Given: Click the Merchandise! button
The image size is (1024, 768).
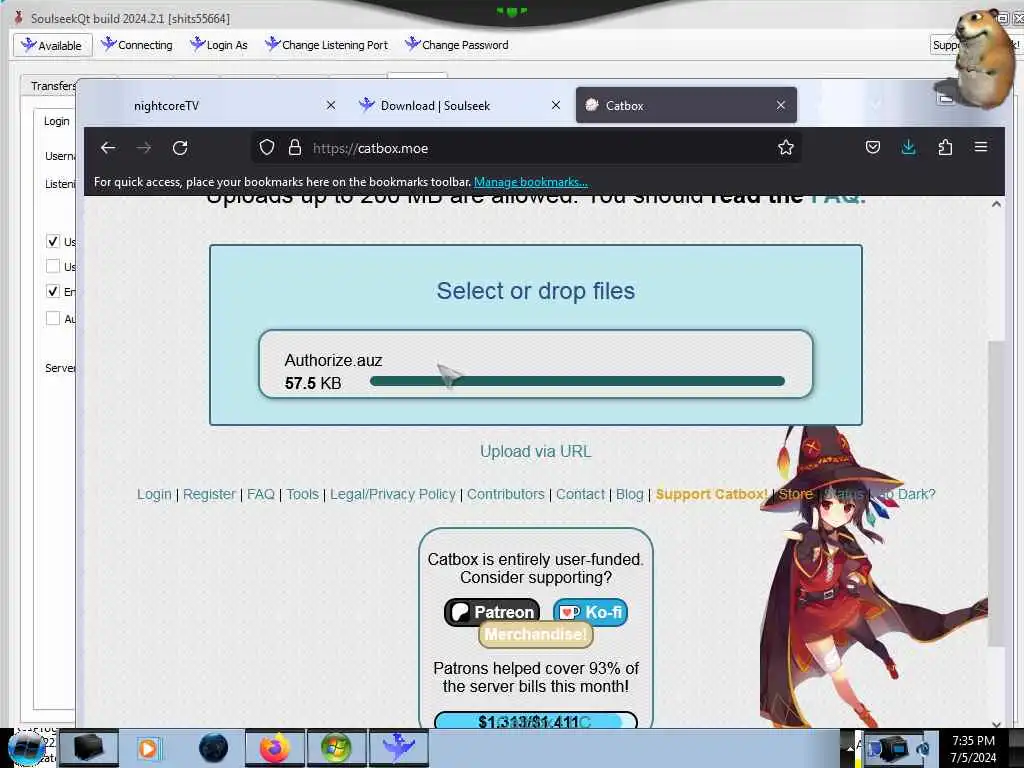Looking at the screenshot, I should pos(536,634).
